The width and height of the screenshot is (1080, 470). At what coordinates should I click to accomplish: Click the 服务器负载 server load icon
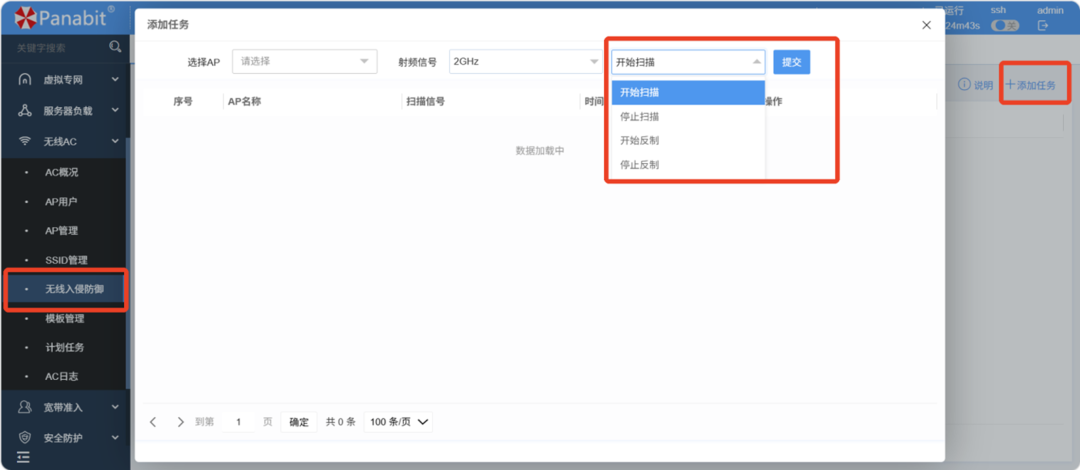pyautogui.click(x=25, y=110)
